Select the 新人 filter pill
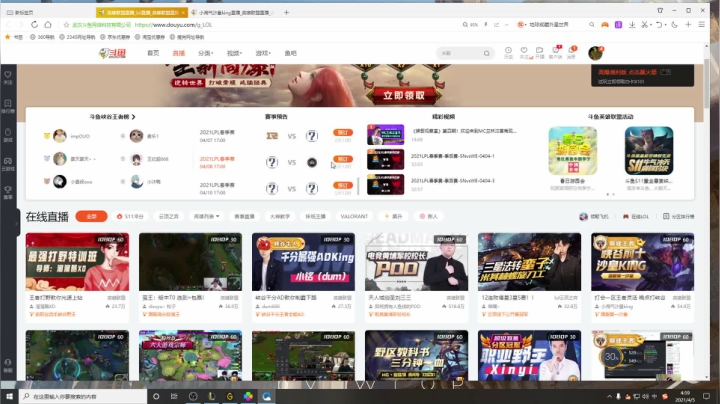This screenshot has width=720, height=404. coord(428,216)
